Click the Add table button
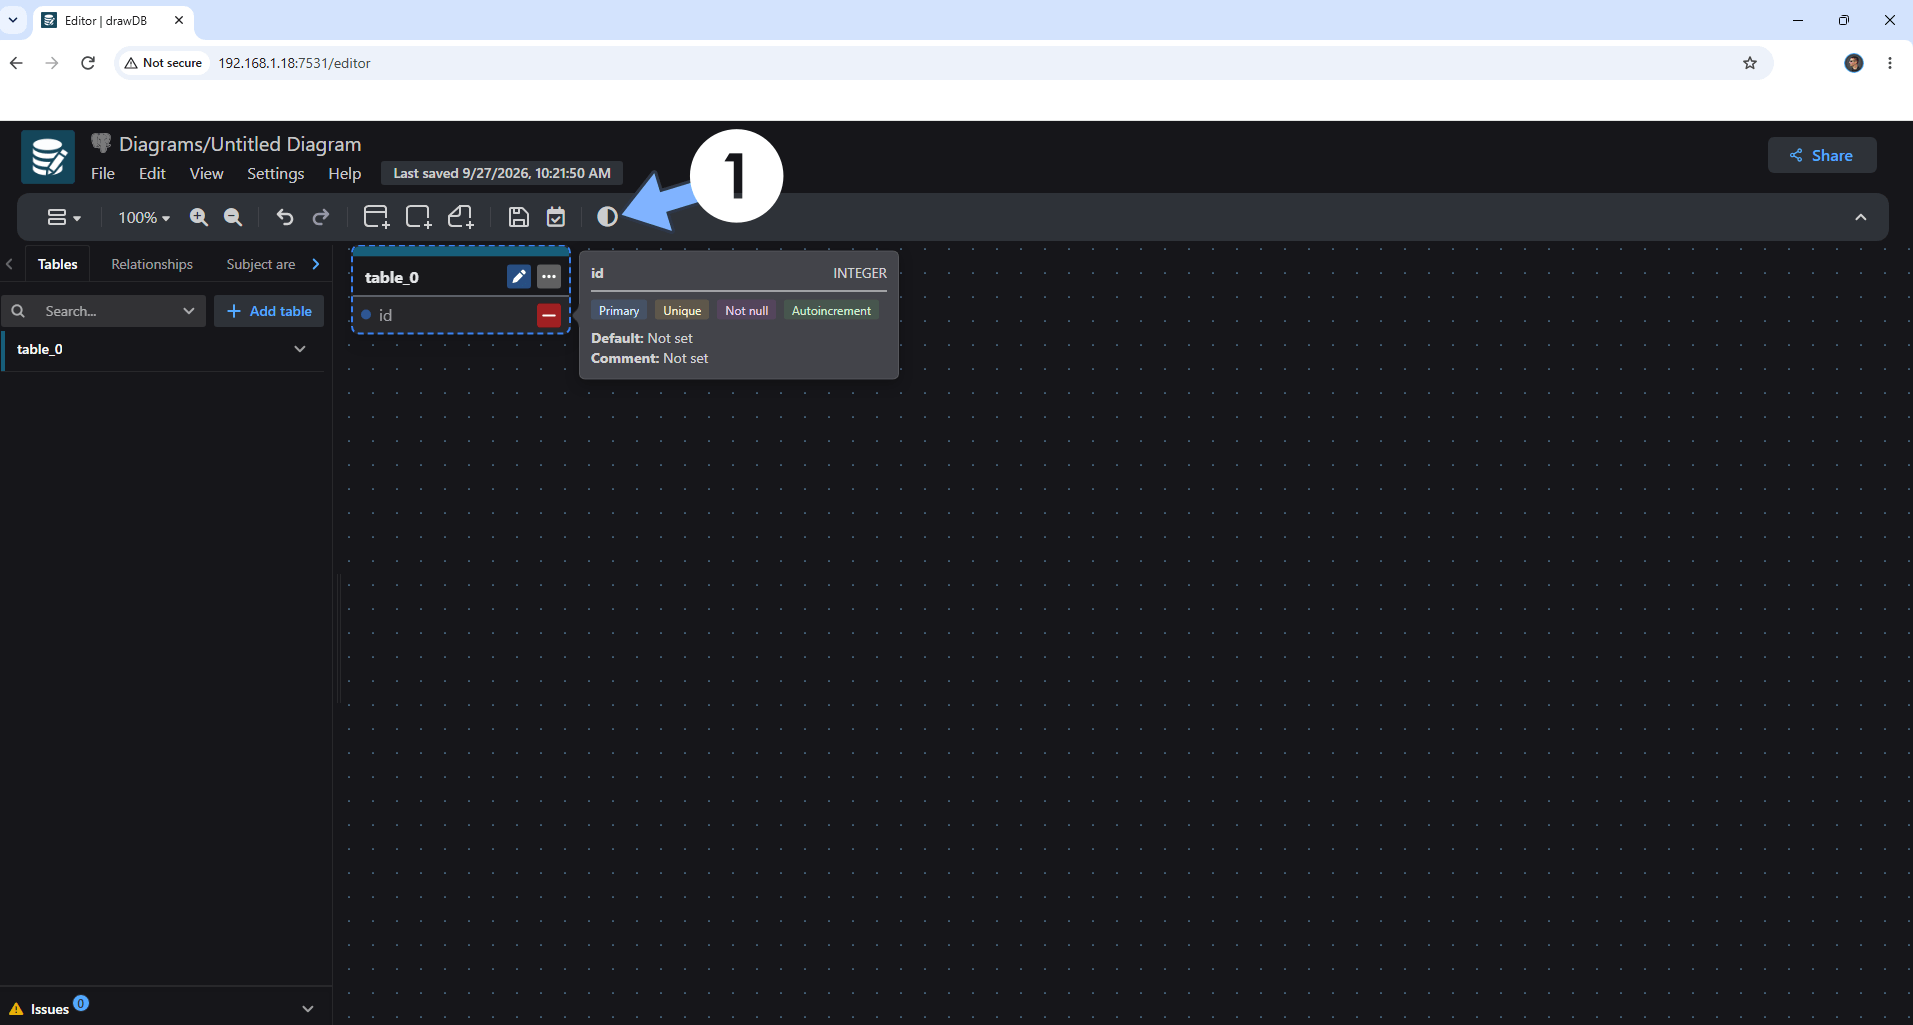The height and width of the screenshot is (1025, 1913). (269, 311)
